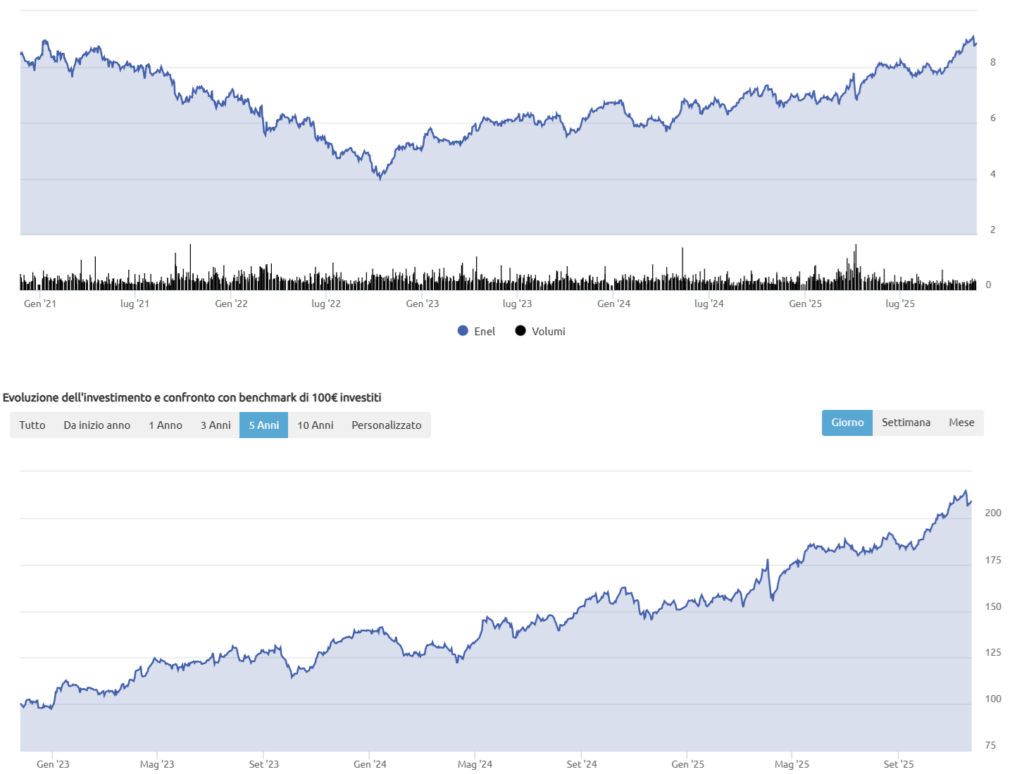Switch to the 1 Anno range

(x=166, y=425)
